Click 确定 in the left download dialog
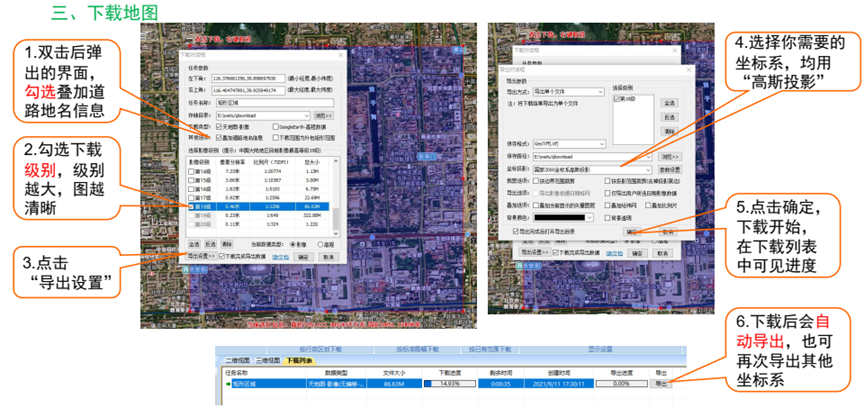 [x=303, y=257]
